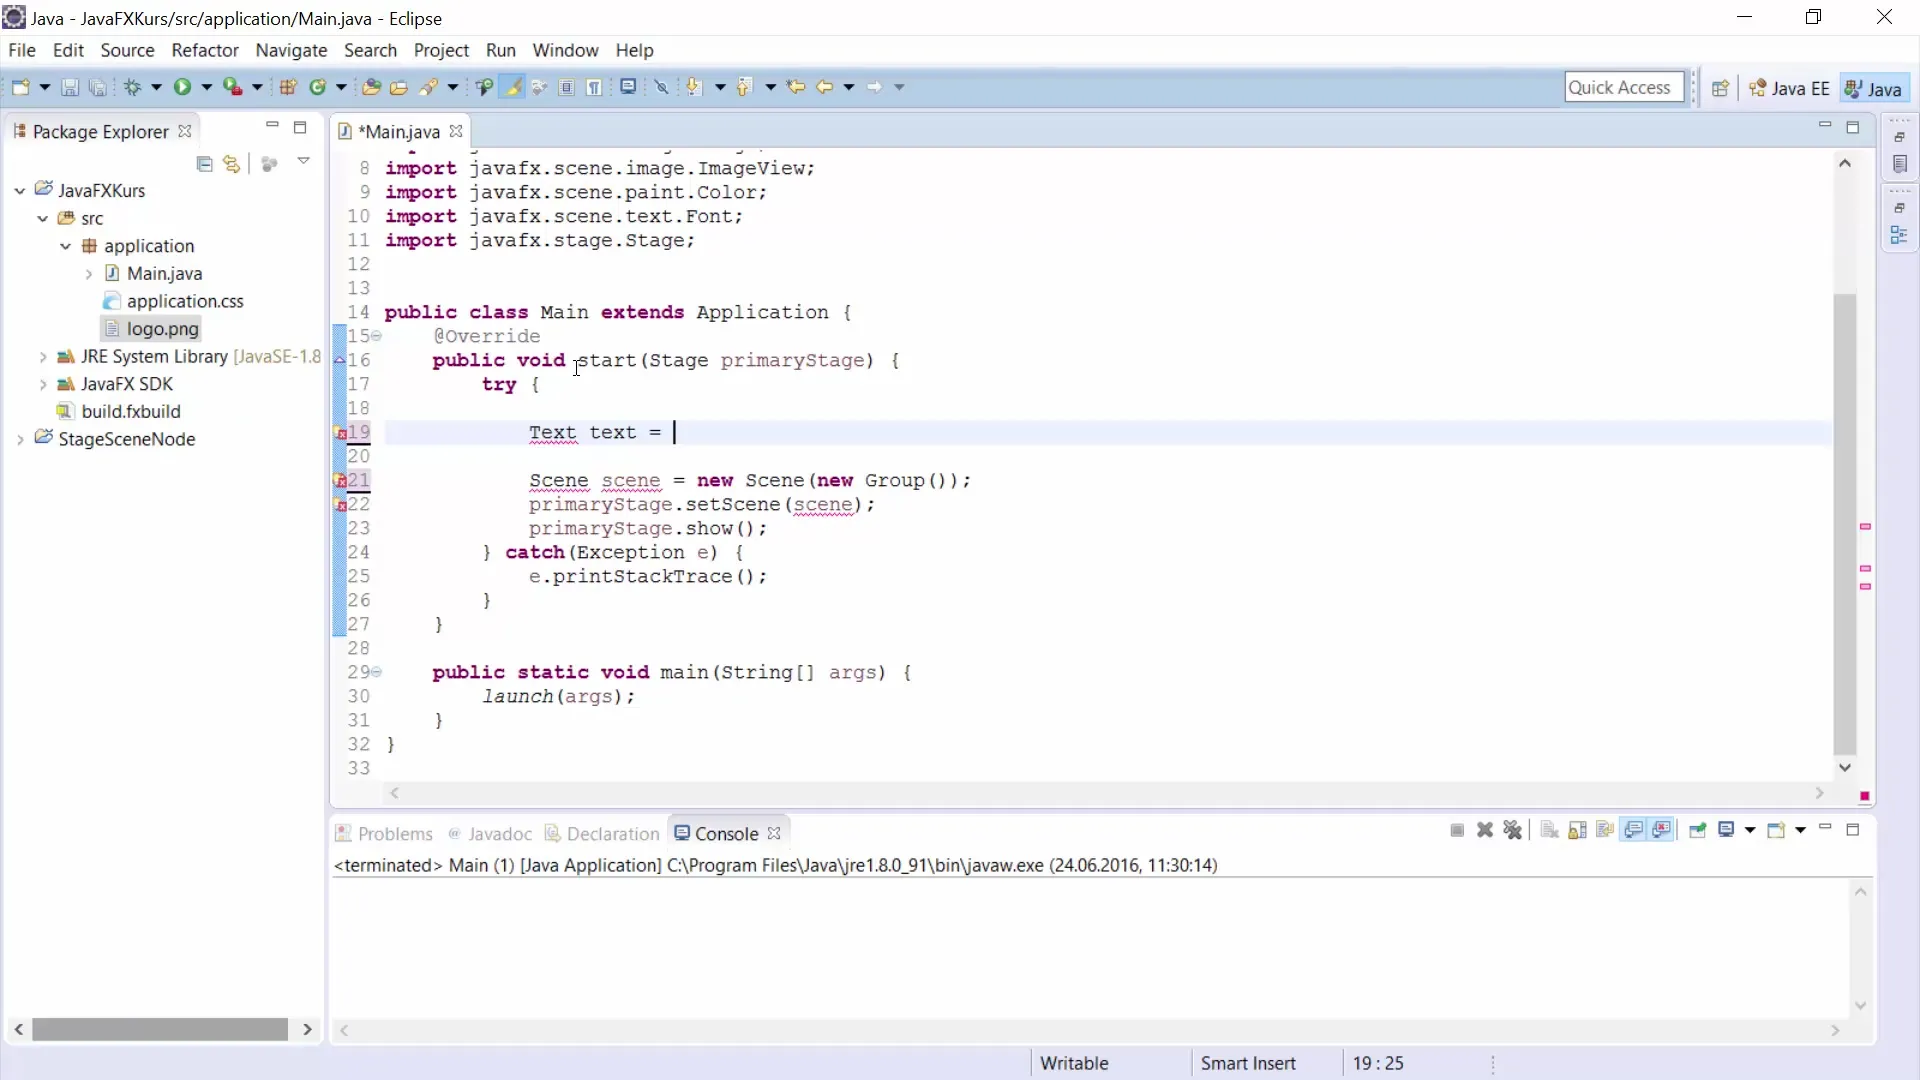
Task: Switch to the Javadoc tab
Action: coord(490,834)
